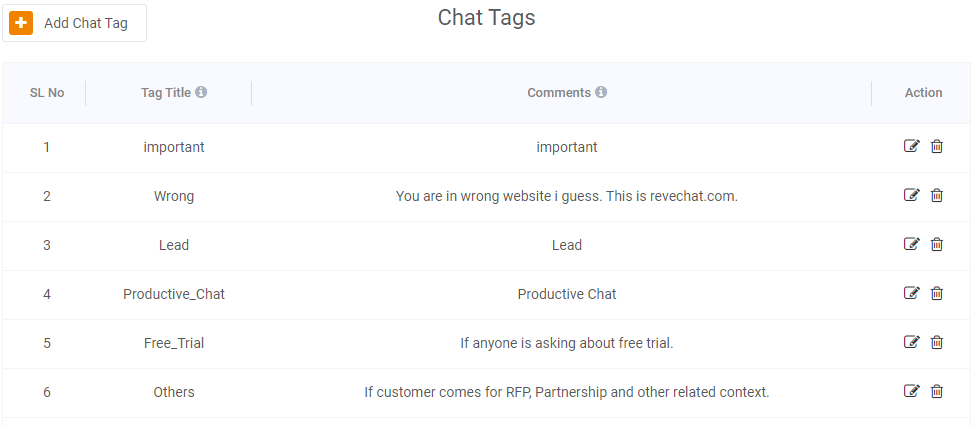Edit the Wrong tag

point(911,195)
